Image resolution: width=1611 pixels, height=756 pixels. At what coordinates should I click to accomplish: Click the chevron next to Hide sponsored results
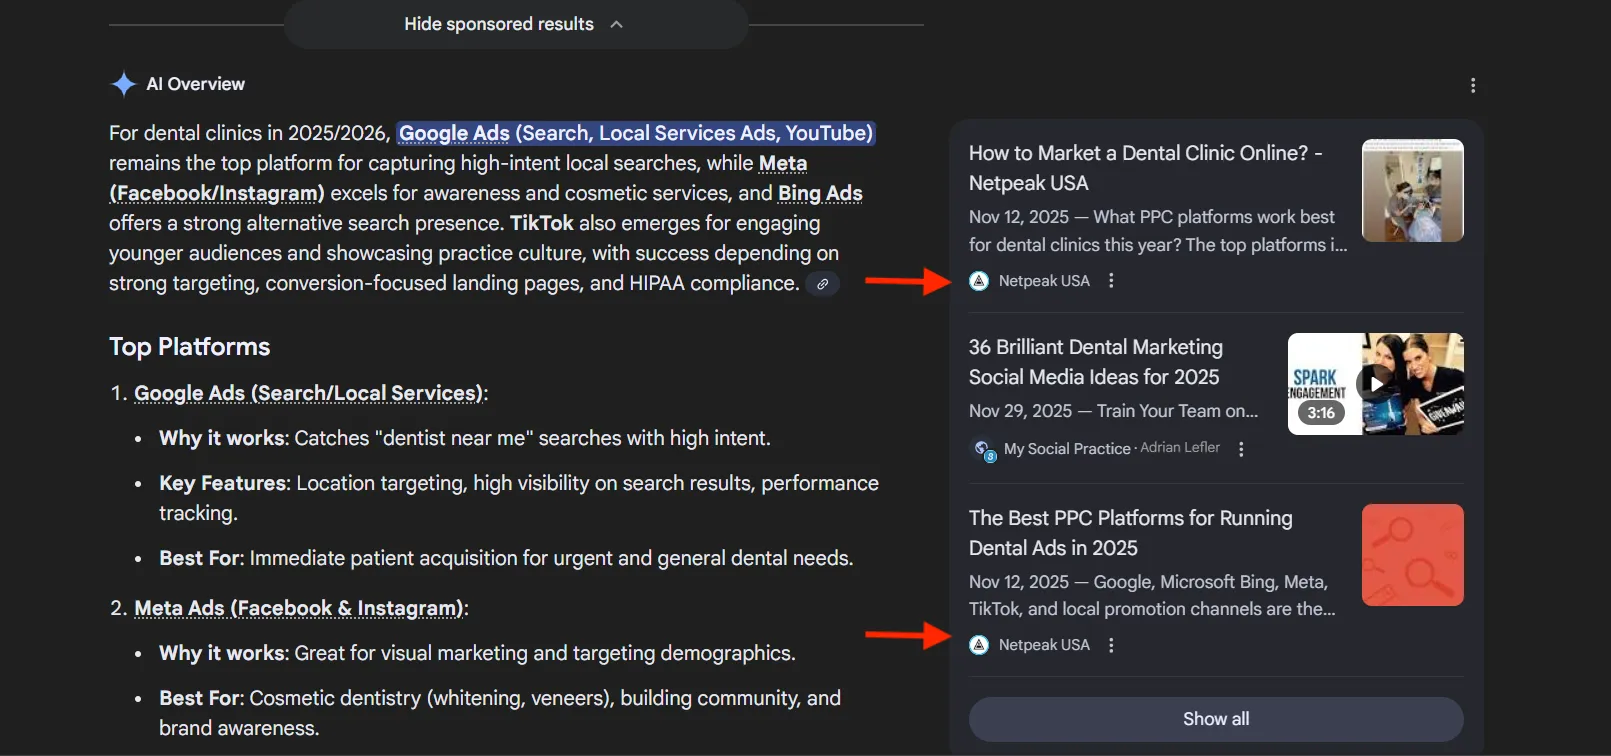(x=617, y=24)
